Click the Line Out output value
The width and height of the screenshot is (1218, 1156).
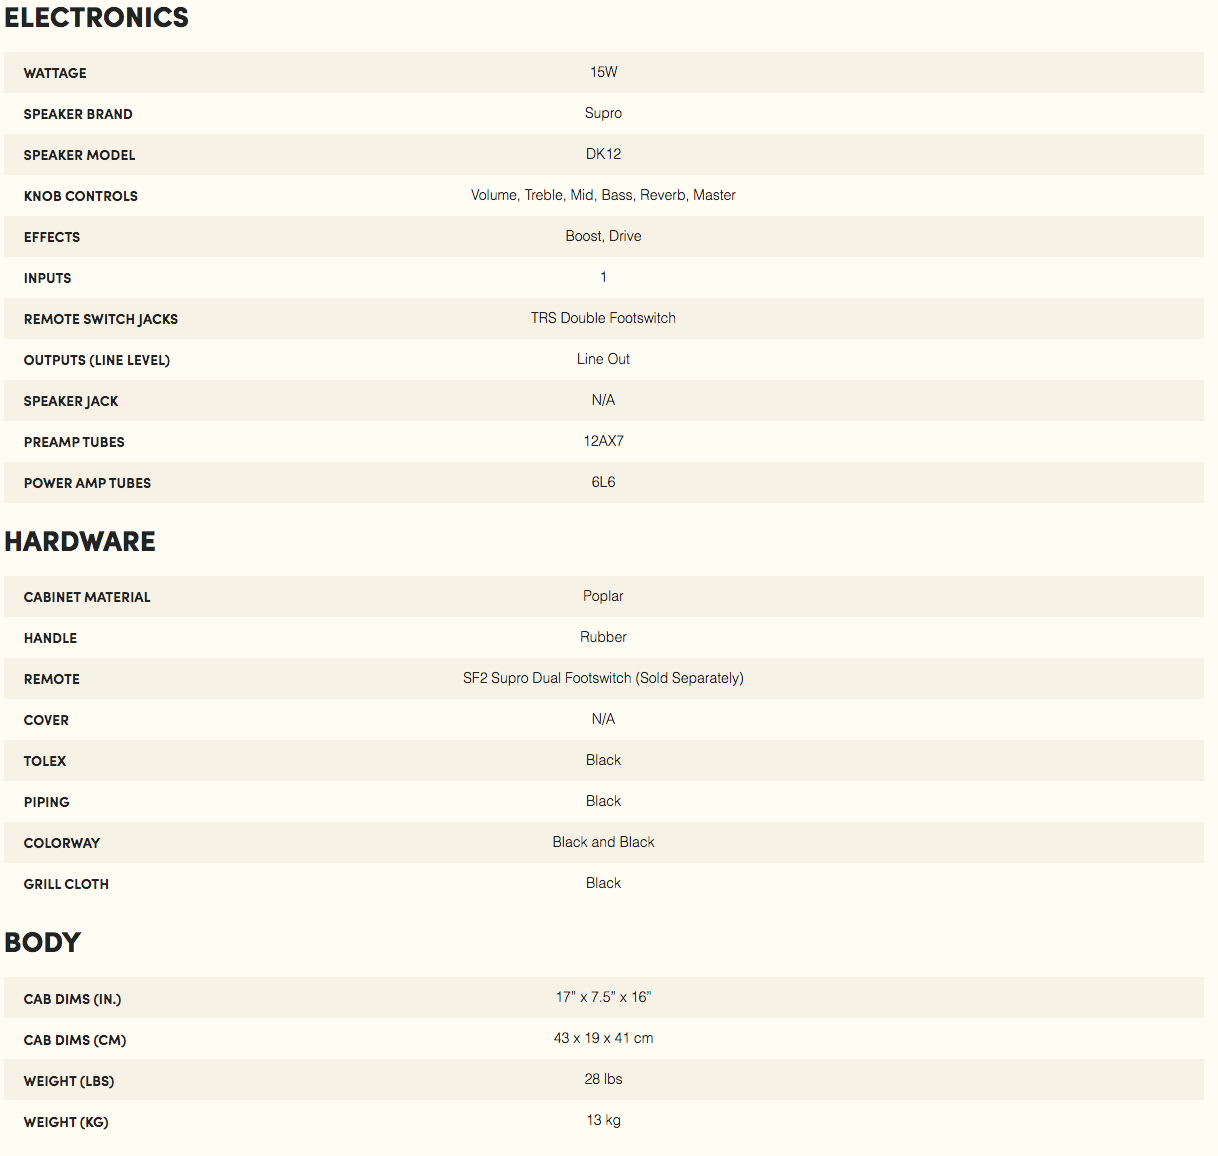[x=603, y=359]
